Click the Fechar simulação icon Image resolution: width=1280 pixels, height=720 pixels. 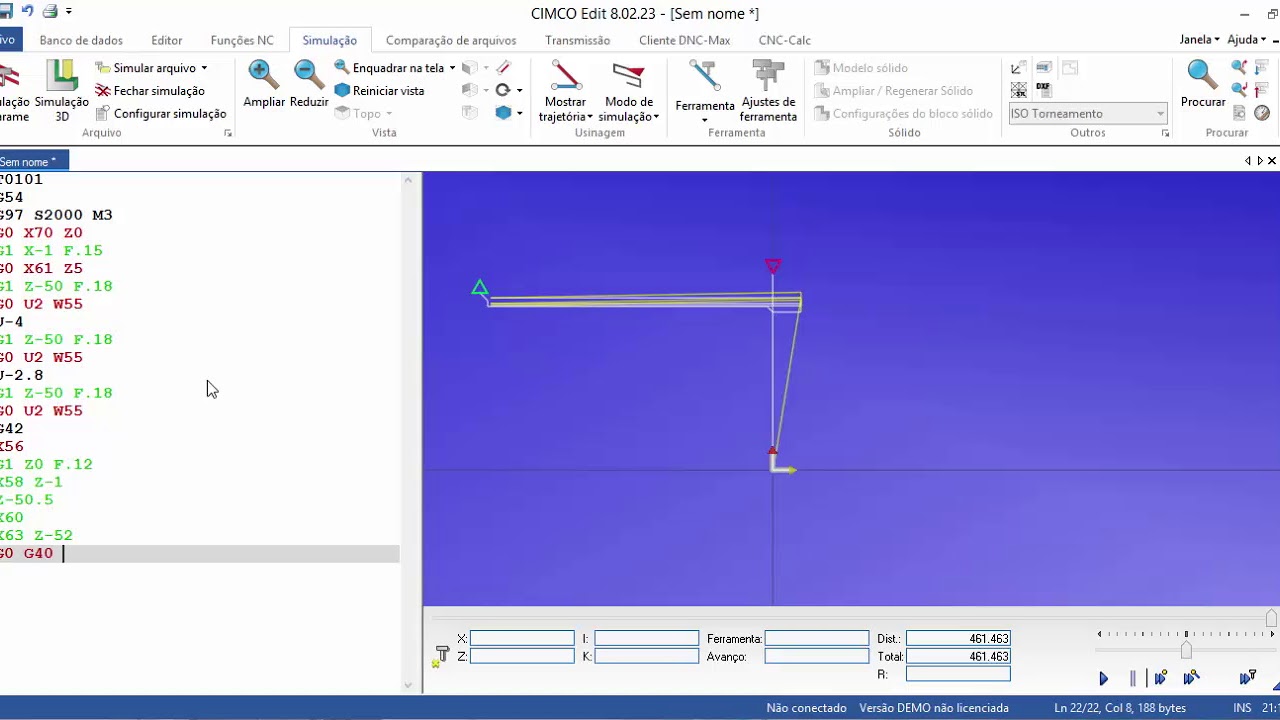102,91
